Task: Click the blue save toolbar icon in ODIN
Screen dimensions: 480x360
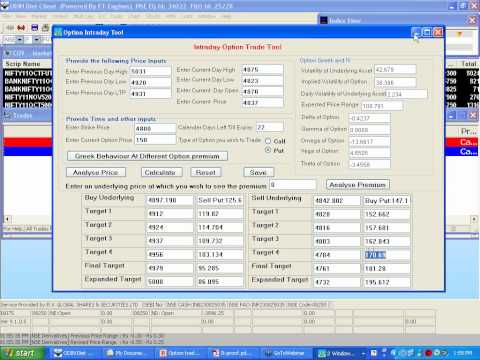Action: pos(34,28)
